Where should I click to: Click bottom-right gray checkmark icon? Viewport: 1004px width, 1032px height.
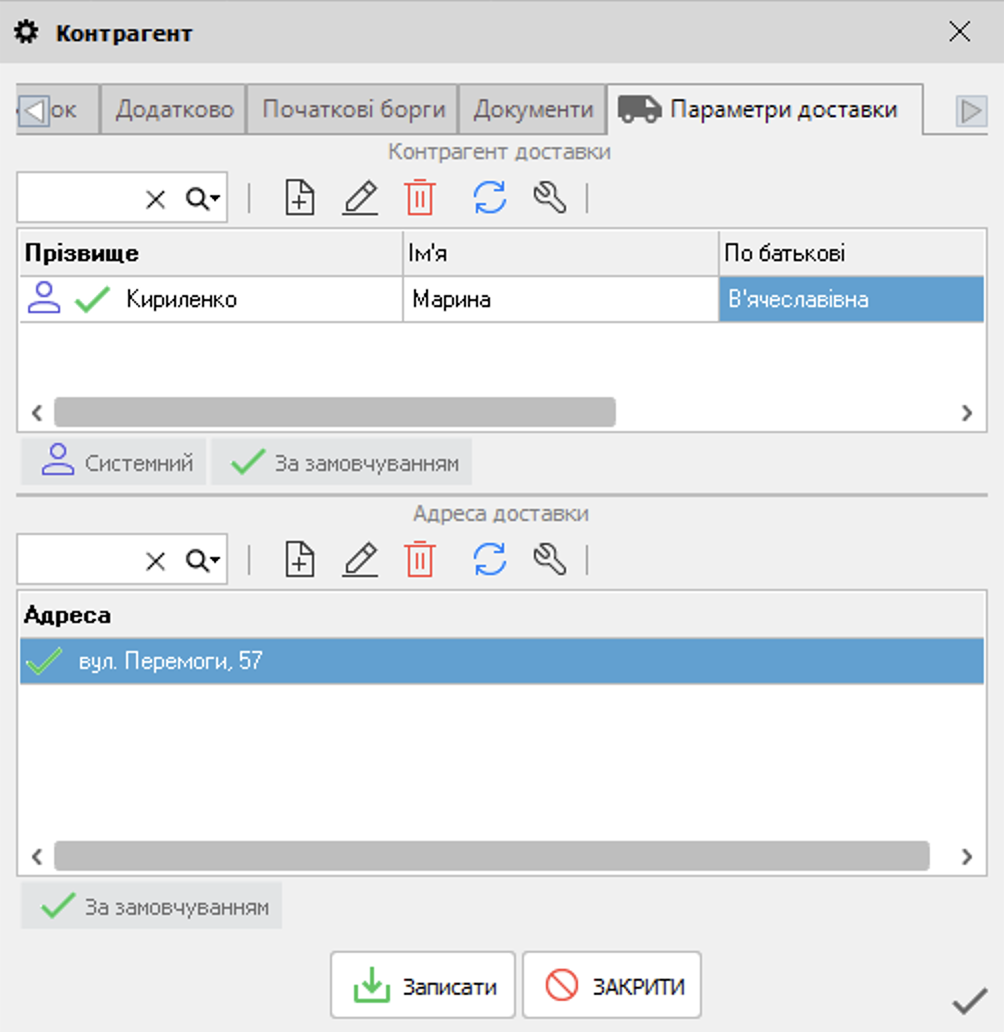click(x=970, y=1001)
